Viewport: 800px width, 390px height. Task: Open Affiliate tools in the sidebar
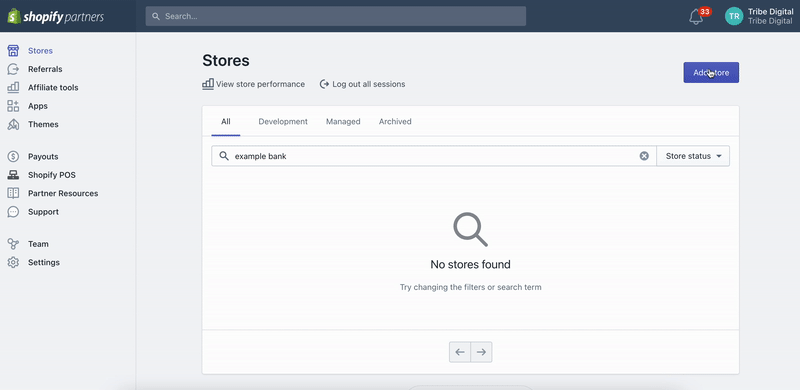[53, 87]
